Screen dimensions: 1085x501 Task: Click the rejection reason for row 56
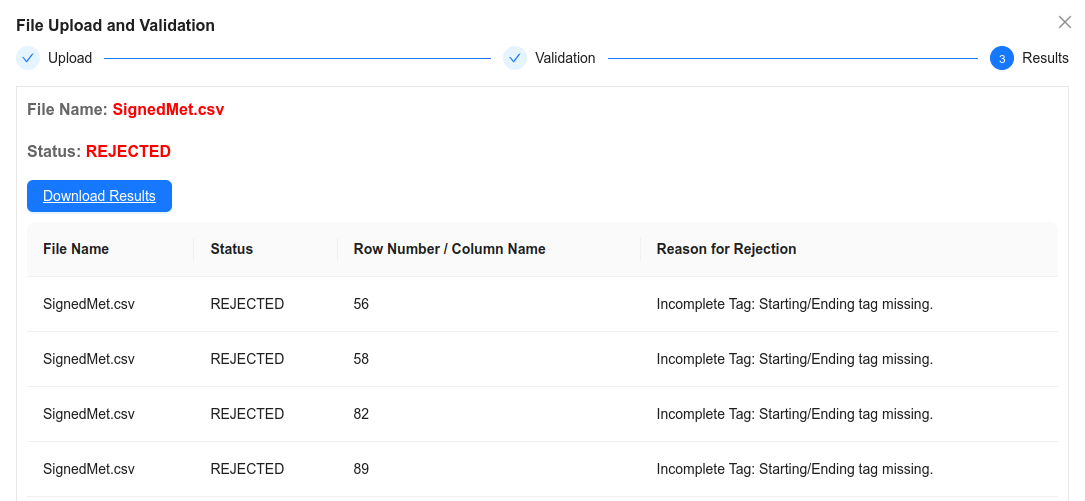[794, 304]
